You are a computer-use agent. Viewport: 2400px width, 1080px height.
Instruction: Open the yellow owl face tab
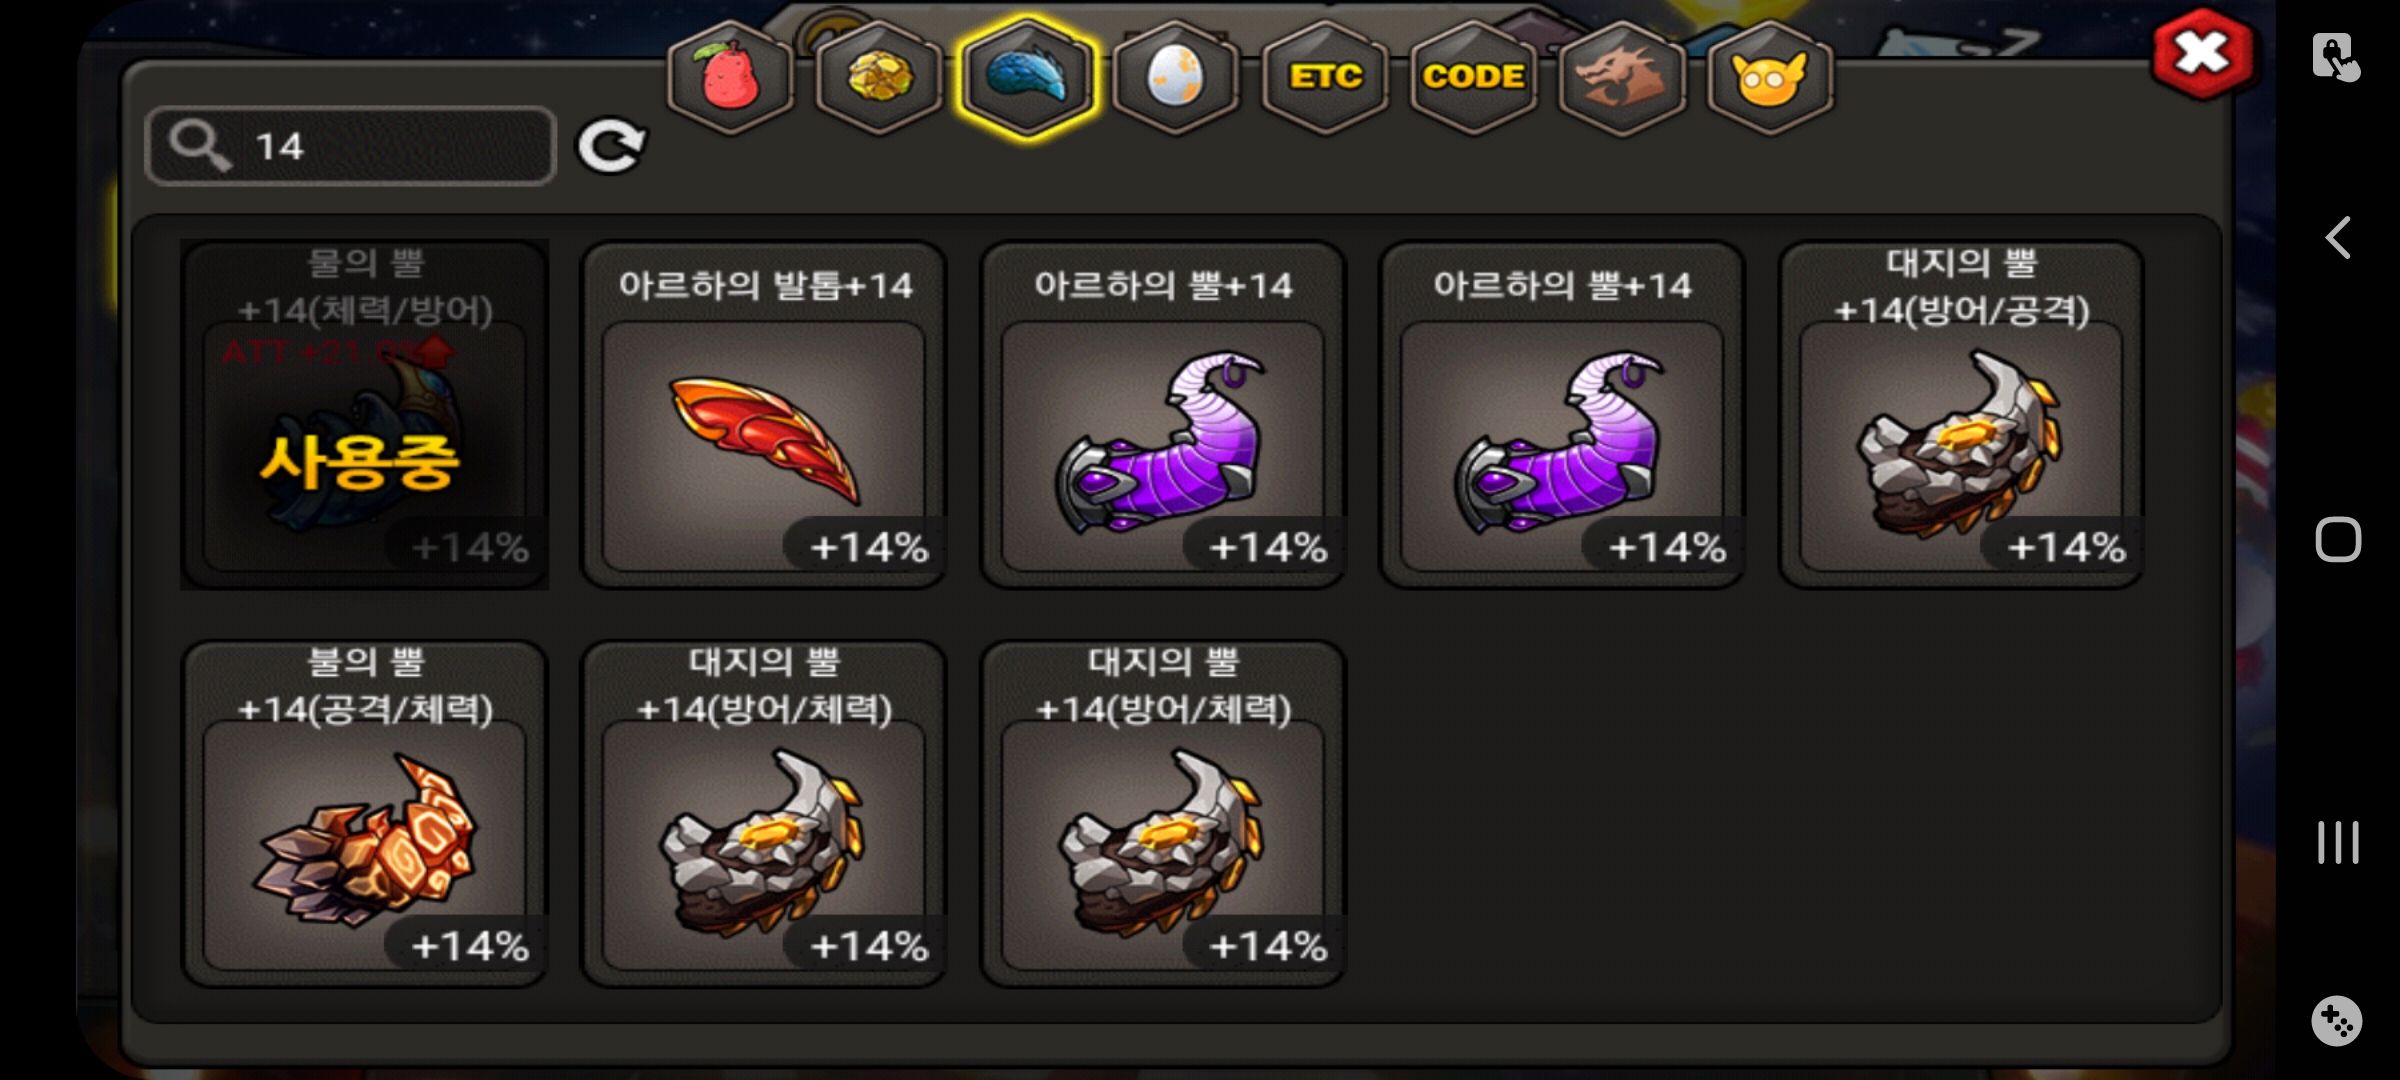click(x=1769, y=78)
